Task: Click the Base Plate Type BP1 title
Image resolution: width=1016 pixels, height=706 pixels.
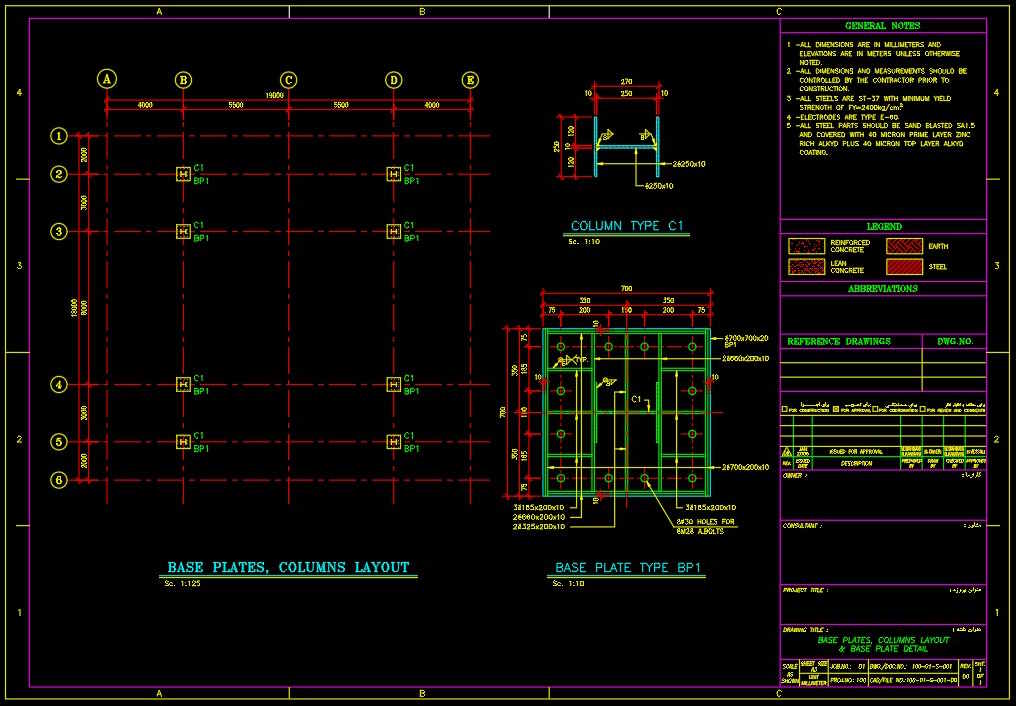Action: coord(629,567)
